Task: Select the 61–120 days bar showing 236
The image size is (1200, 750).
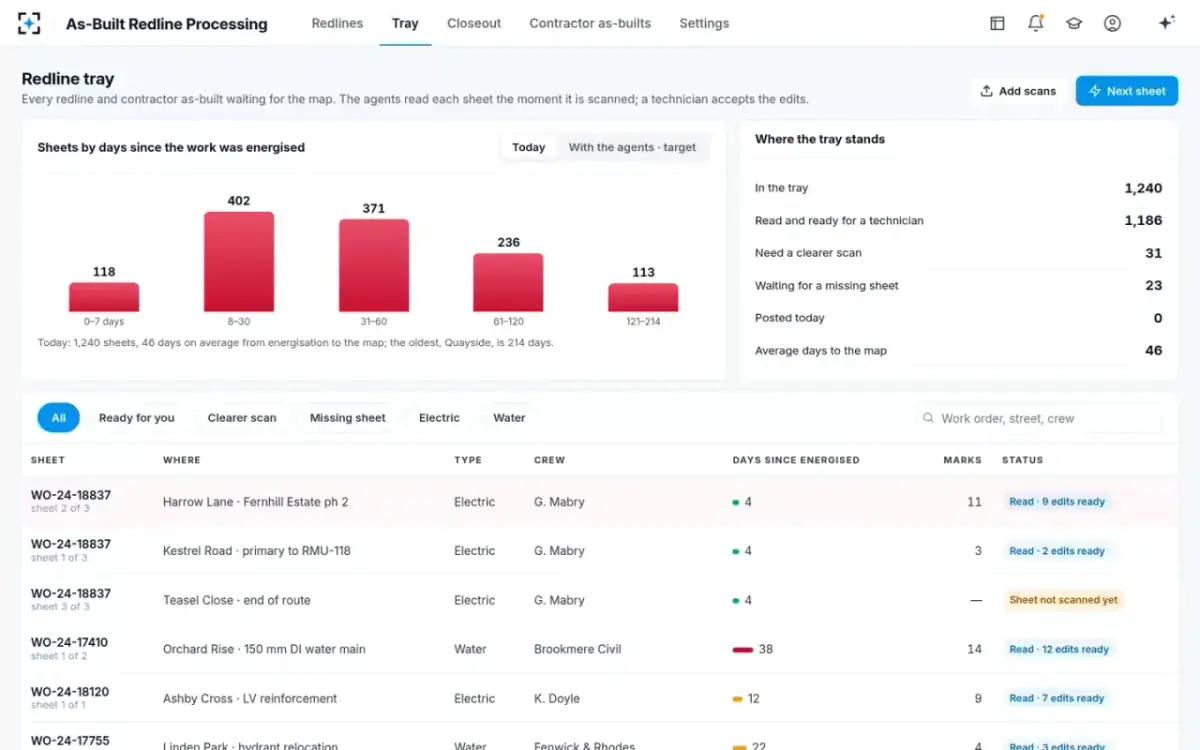Action: pos(508,282)
